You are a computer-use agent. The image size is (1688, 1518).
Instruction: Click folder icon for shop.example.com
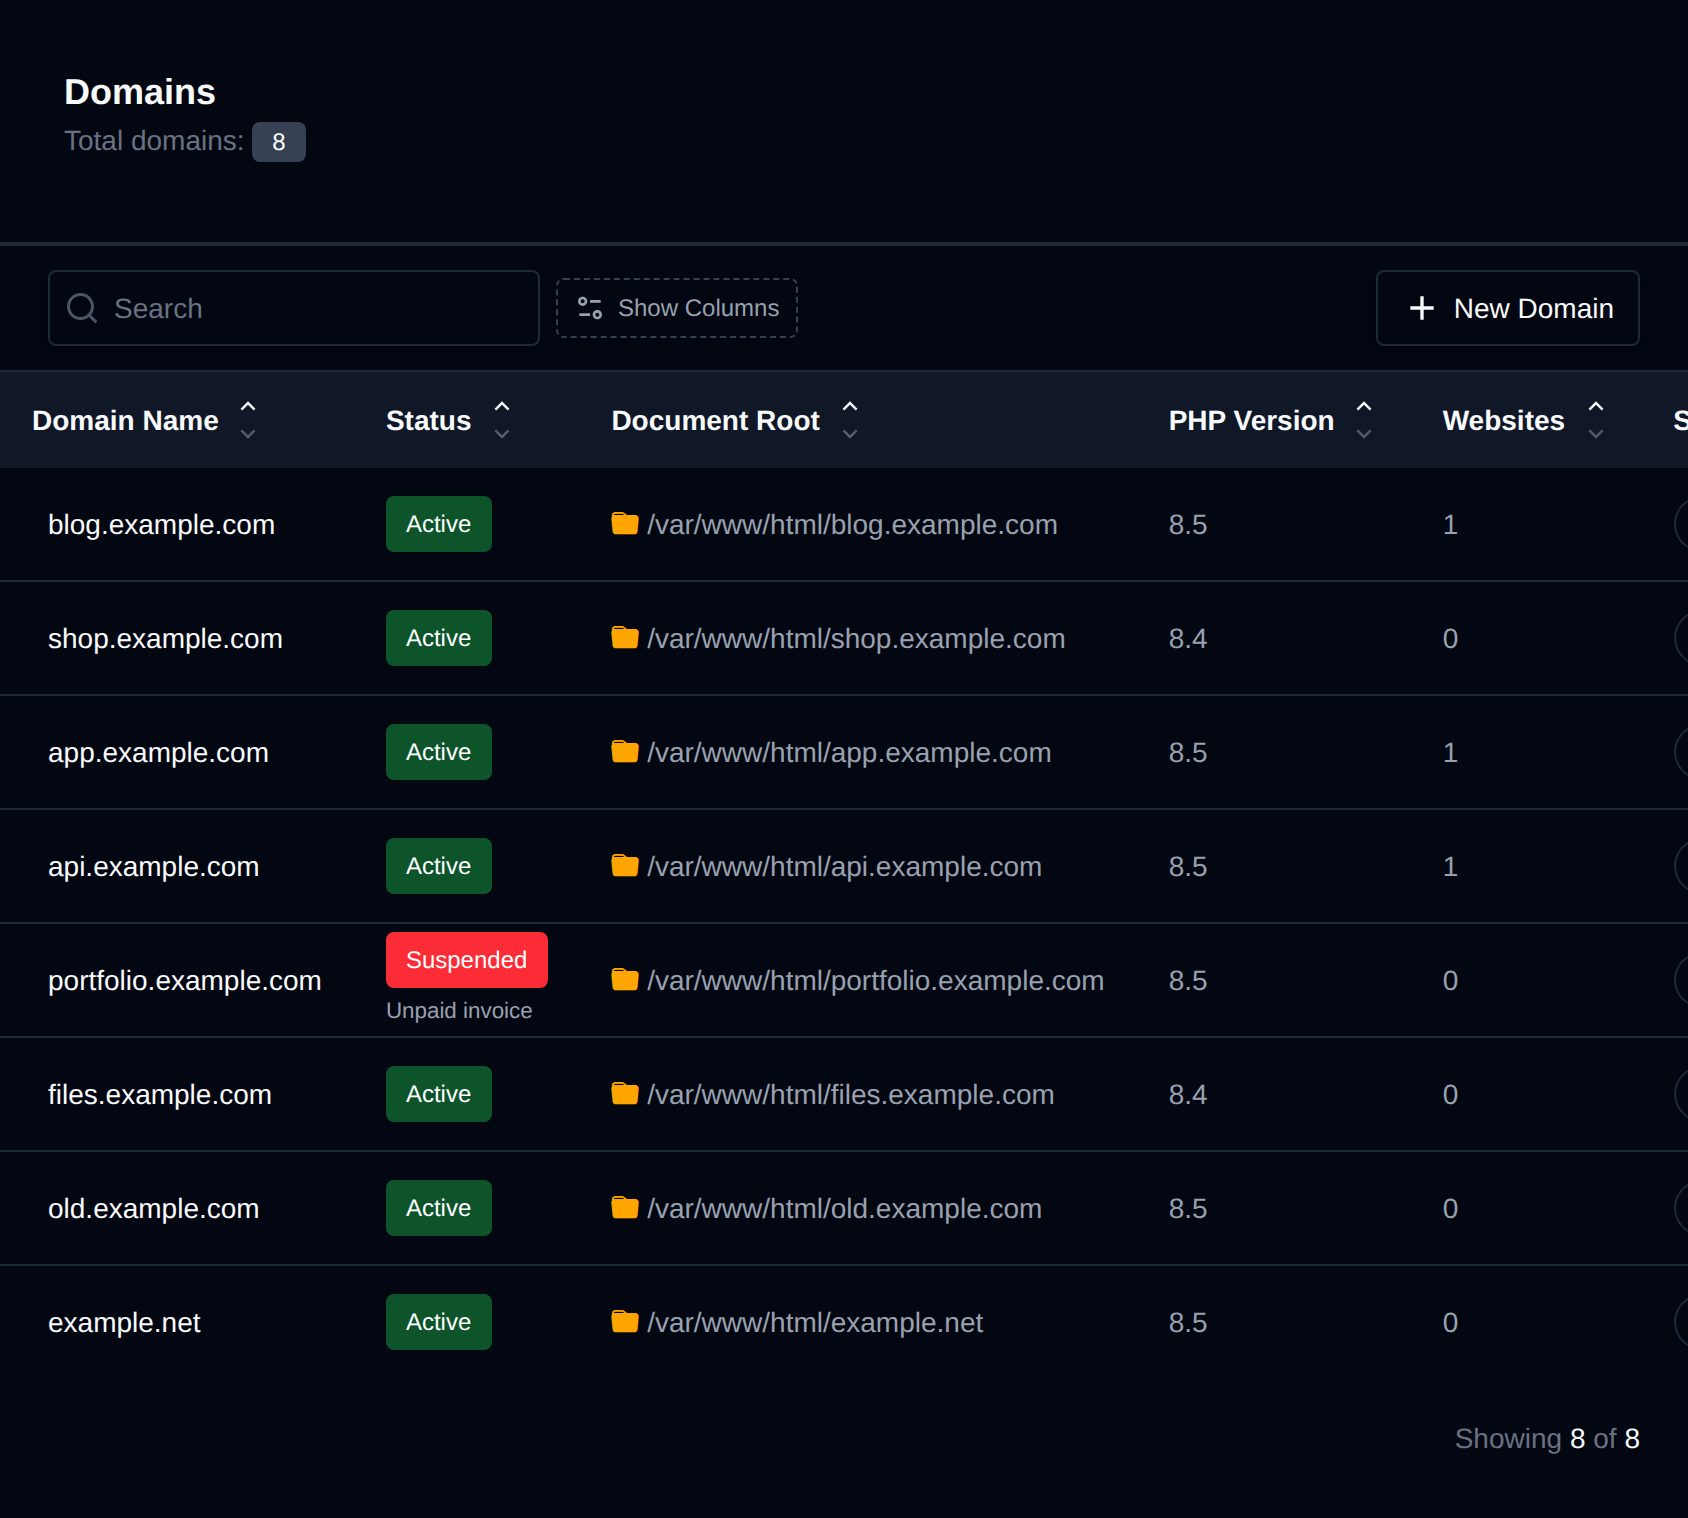tap(625, 638)
